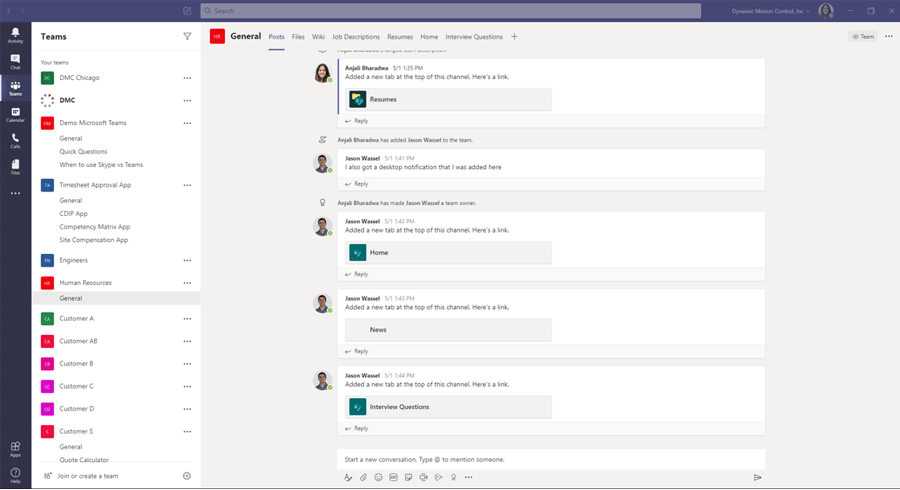The image size is (900, 490).
Task: Select When to use Skype vs Teams channel
Action: click(101, 165)
